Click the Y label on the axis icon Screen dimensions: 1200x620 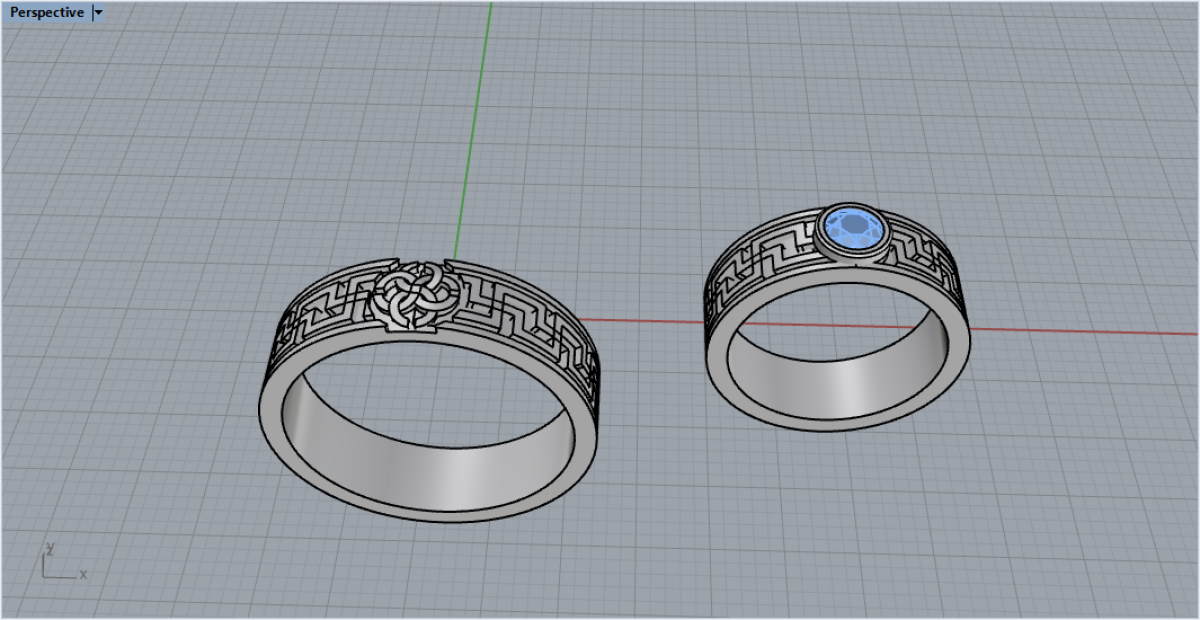click(48, 549)
